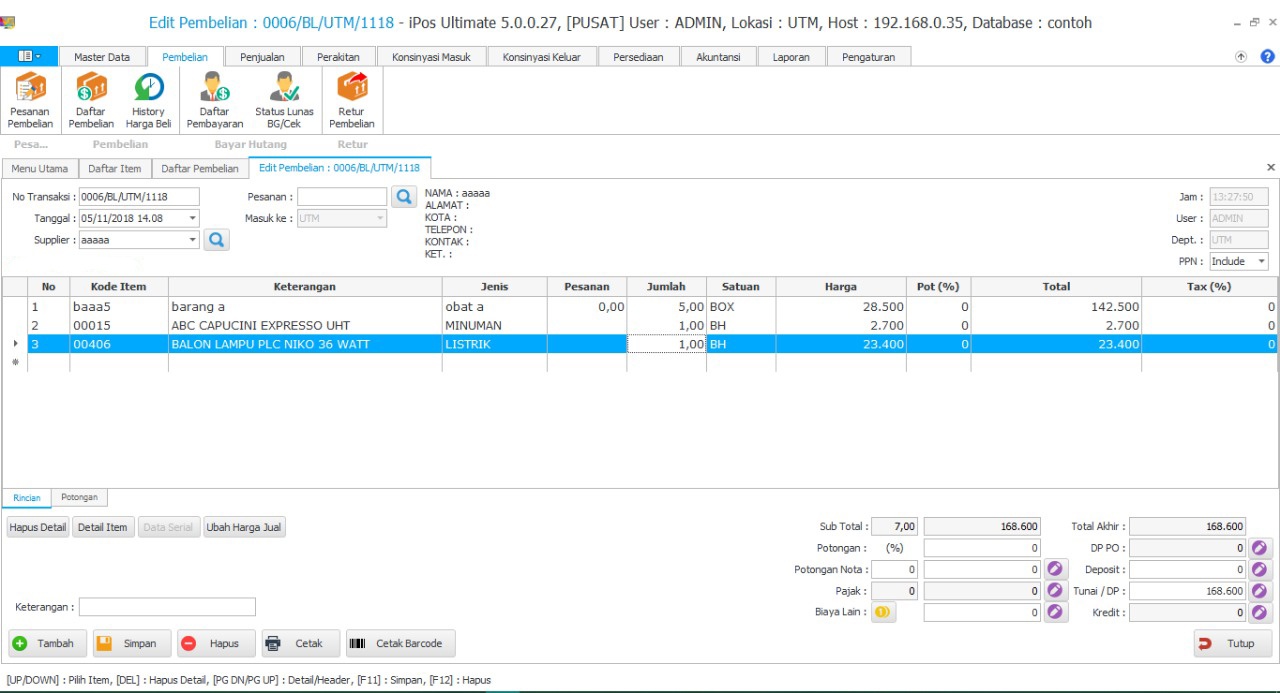Switch to the Penjualan ribbon tab
Image resolution: width=1280 pixels, height=693 pixels.
[262, 57]
